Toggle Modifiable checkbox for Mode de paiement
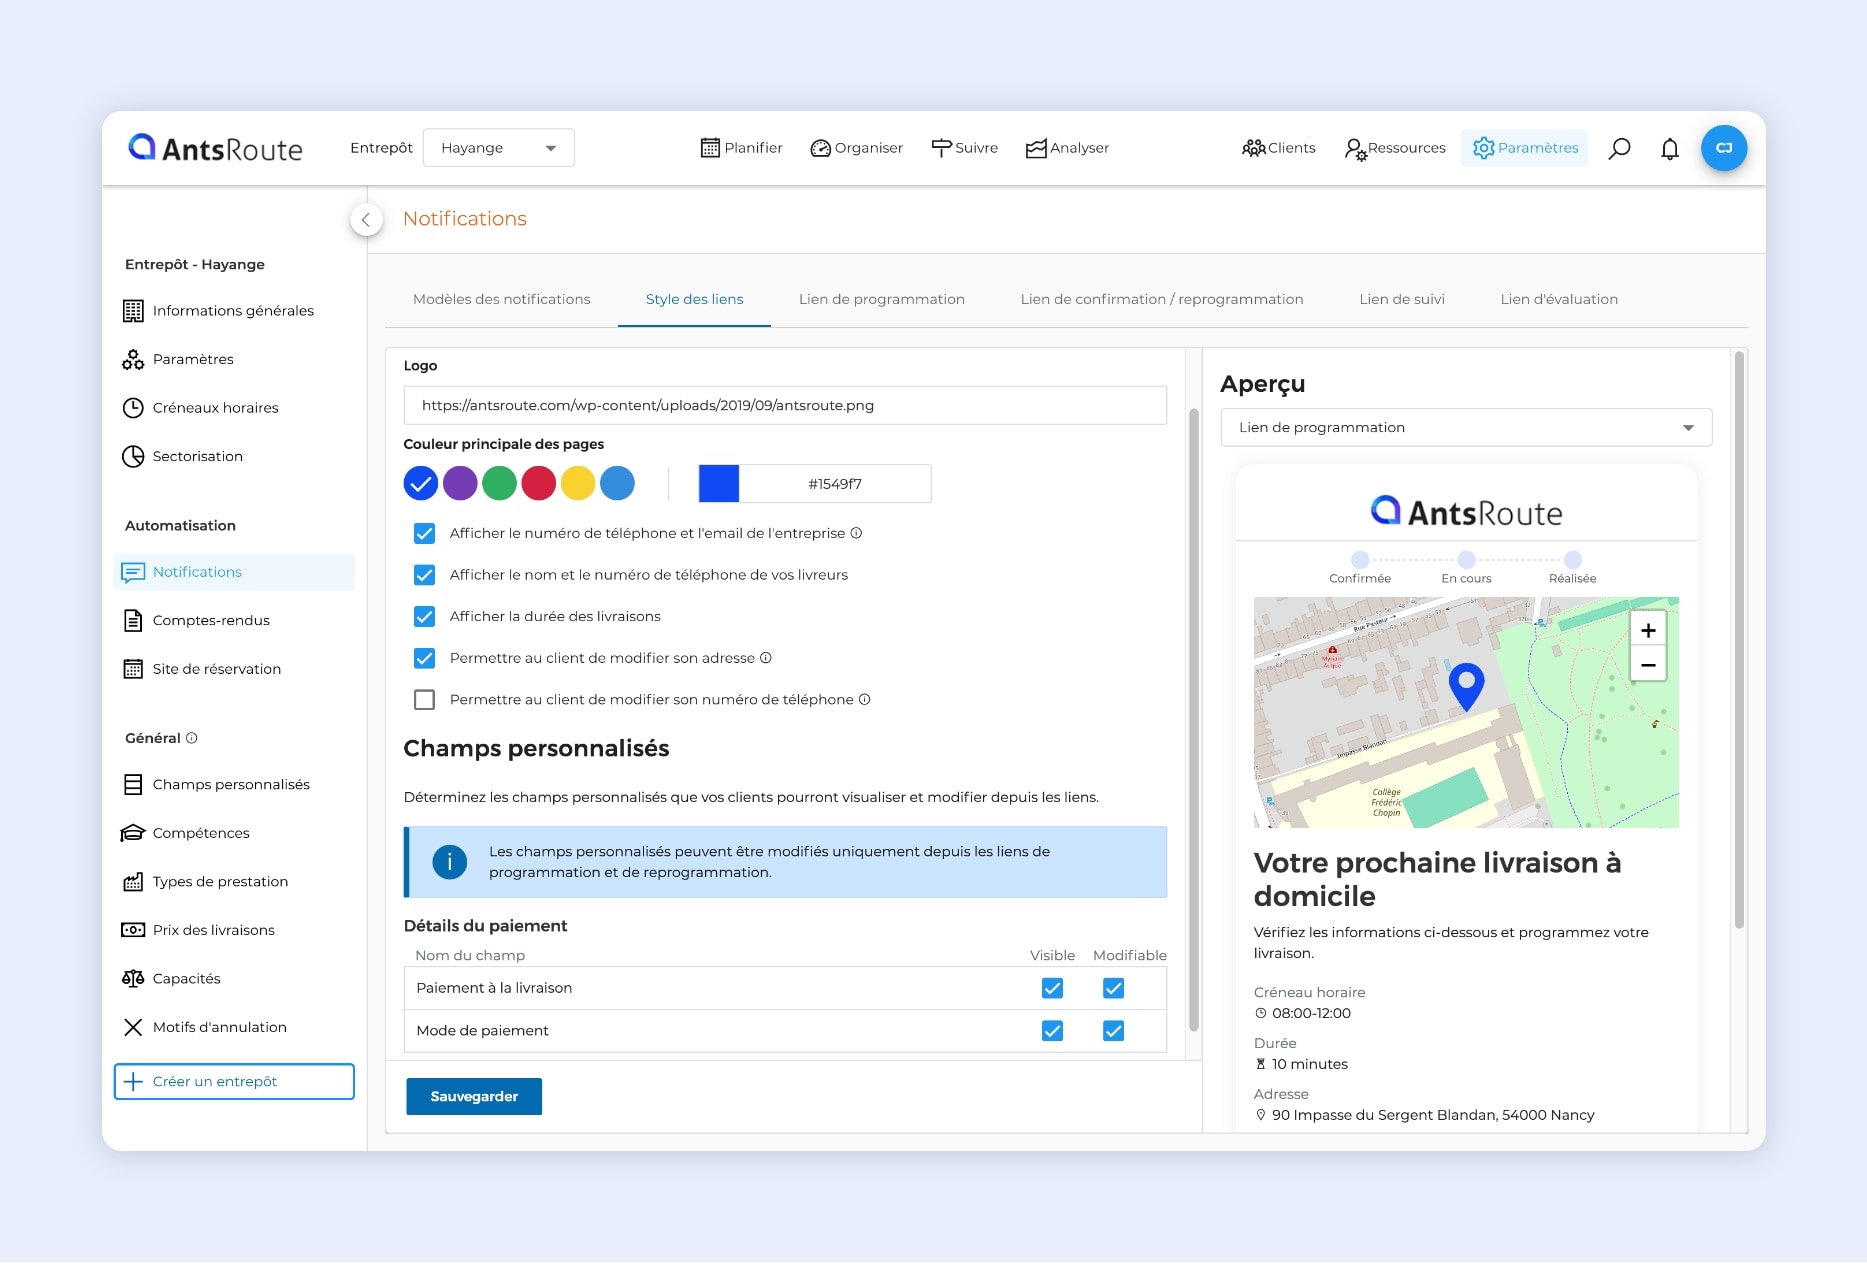This screenshot has width=1867, height=1263. [1113, 1031]
